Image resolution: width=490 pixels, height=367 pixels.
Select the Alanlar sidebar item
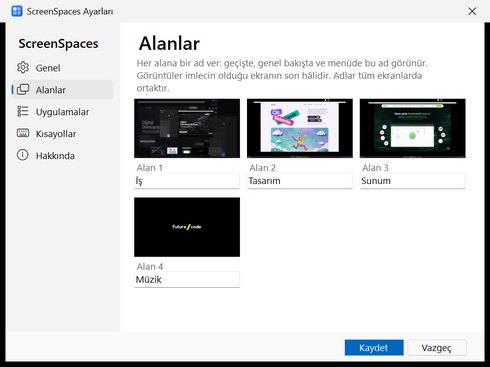(x=62, y=90)
